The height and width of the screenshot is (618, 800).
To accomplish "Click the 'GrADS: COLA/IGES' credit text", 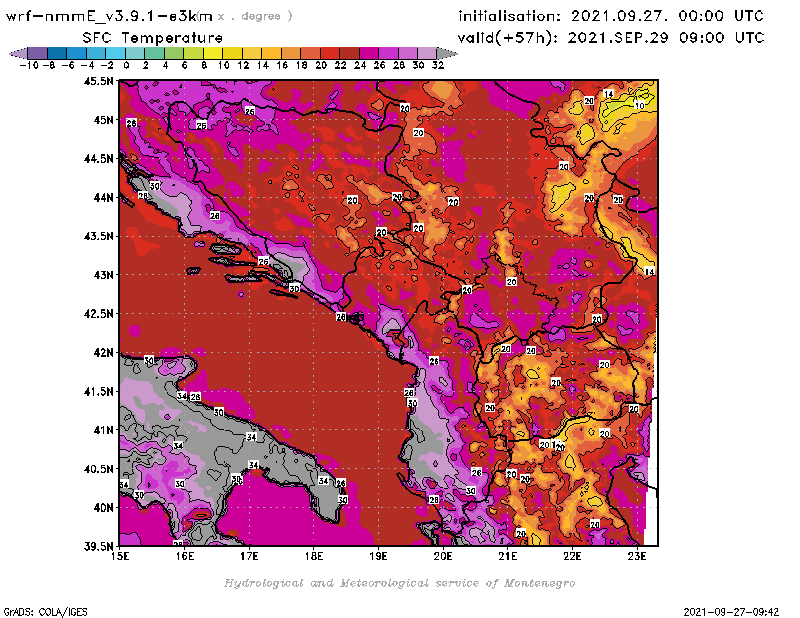I will [45, 612].
